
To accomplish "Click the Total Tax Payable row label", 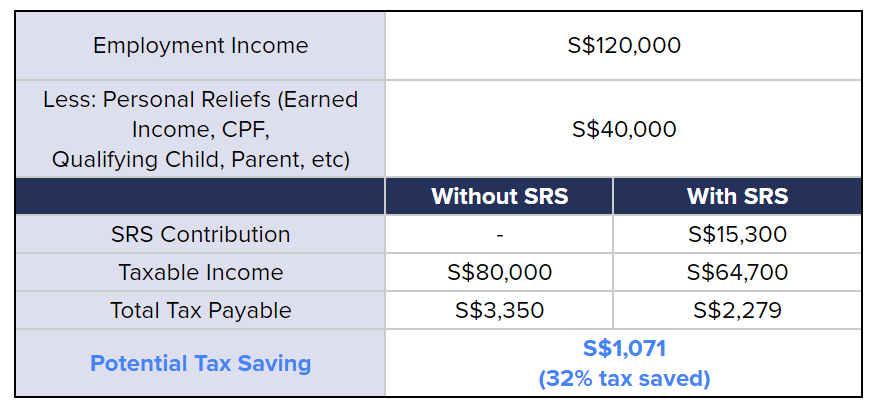I will pyautogui.click(x=200, y=310).
